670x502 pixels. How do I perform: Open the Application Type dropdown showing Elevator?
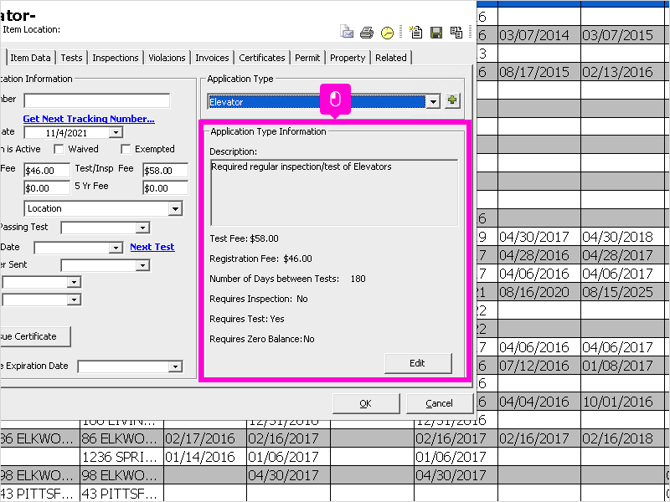pyautogui.click(x=433, y=102)
